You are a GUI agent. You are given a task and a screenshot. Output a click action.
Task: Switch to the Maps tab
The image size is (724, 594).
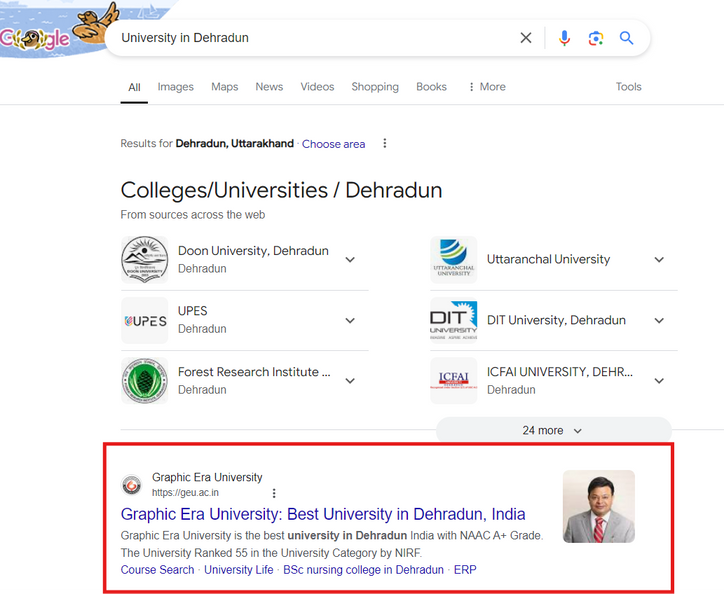[x=225, y=87]
